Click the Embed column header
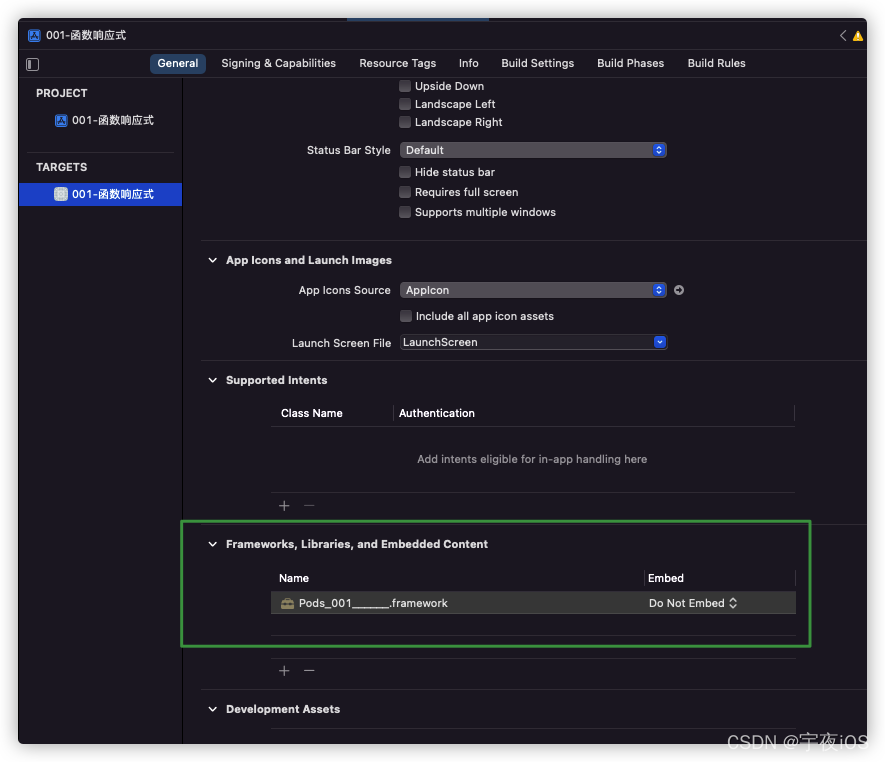The width and height of the screenshot is (885, 762). 665,579
